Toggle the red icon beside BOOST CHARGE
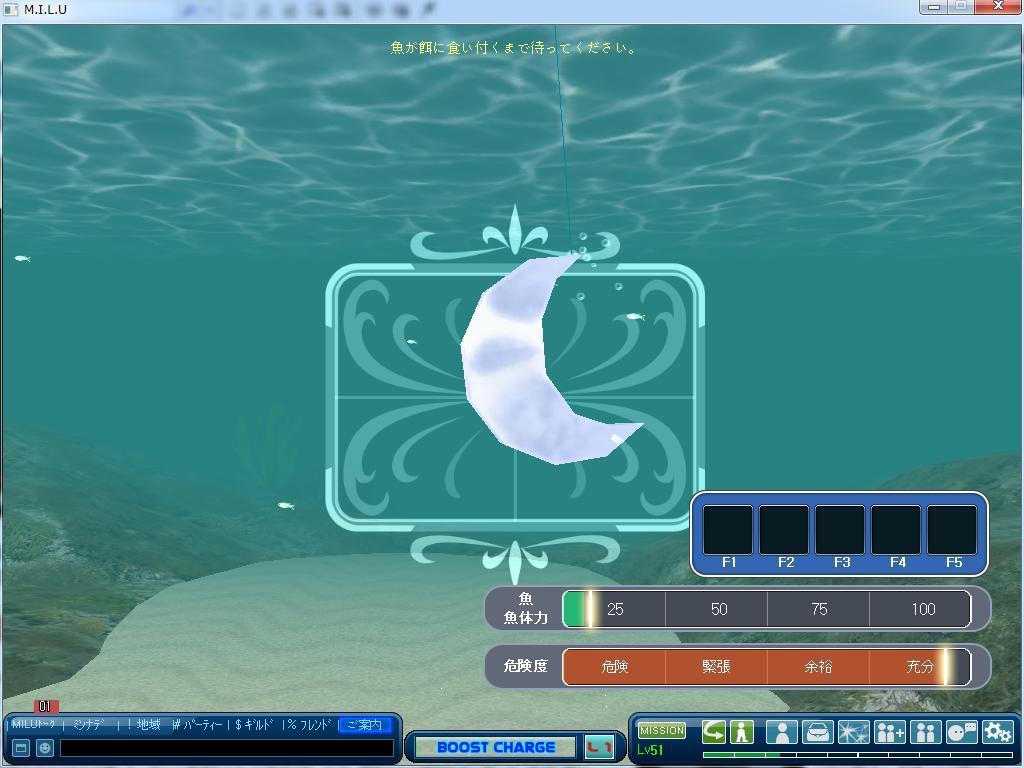 [x=599, y=747]
